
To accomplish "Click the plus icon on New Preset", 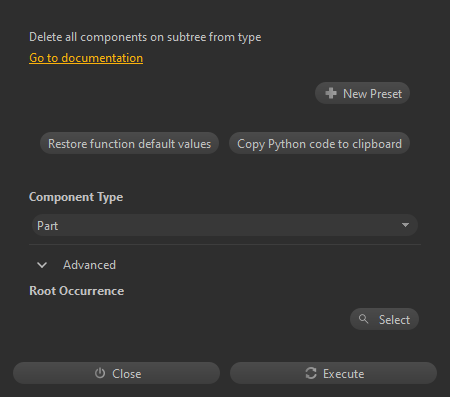I will coord(331,93).
